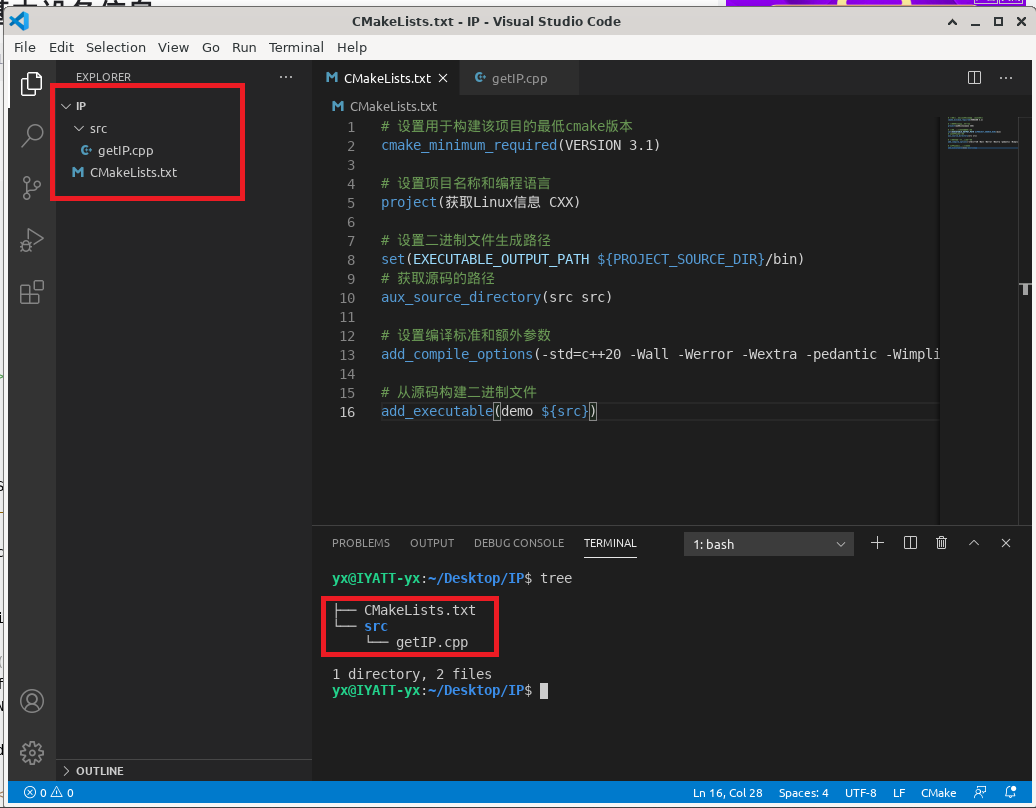Open the Manage gear settings icon
Screen dimensions: 1036x808
tap(31, 753)
